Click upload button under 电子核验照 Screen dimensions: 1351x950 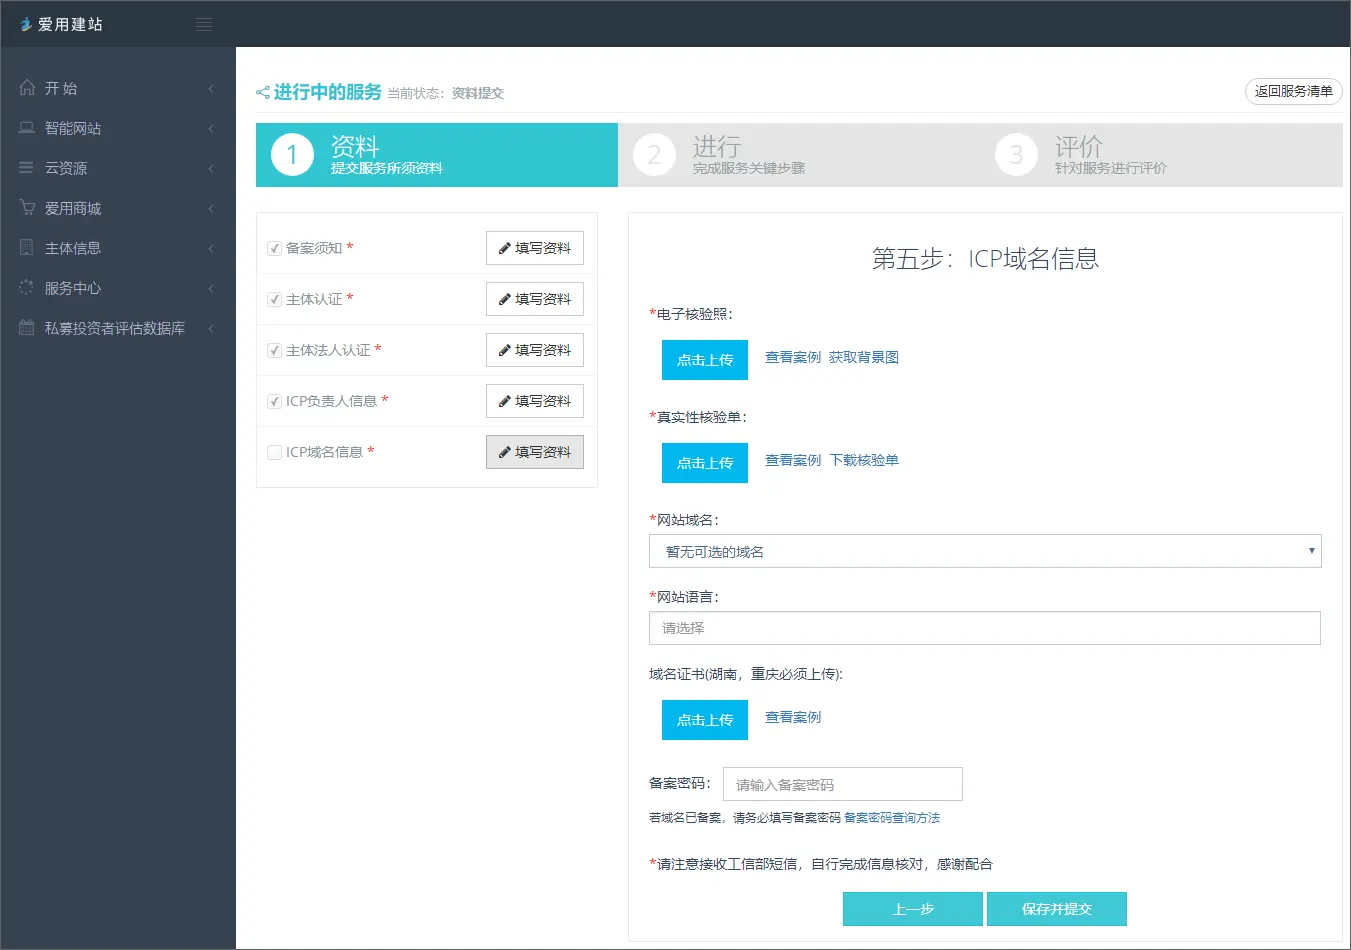704,360
